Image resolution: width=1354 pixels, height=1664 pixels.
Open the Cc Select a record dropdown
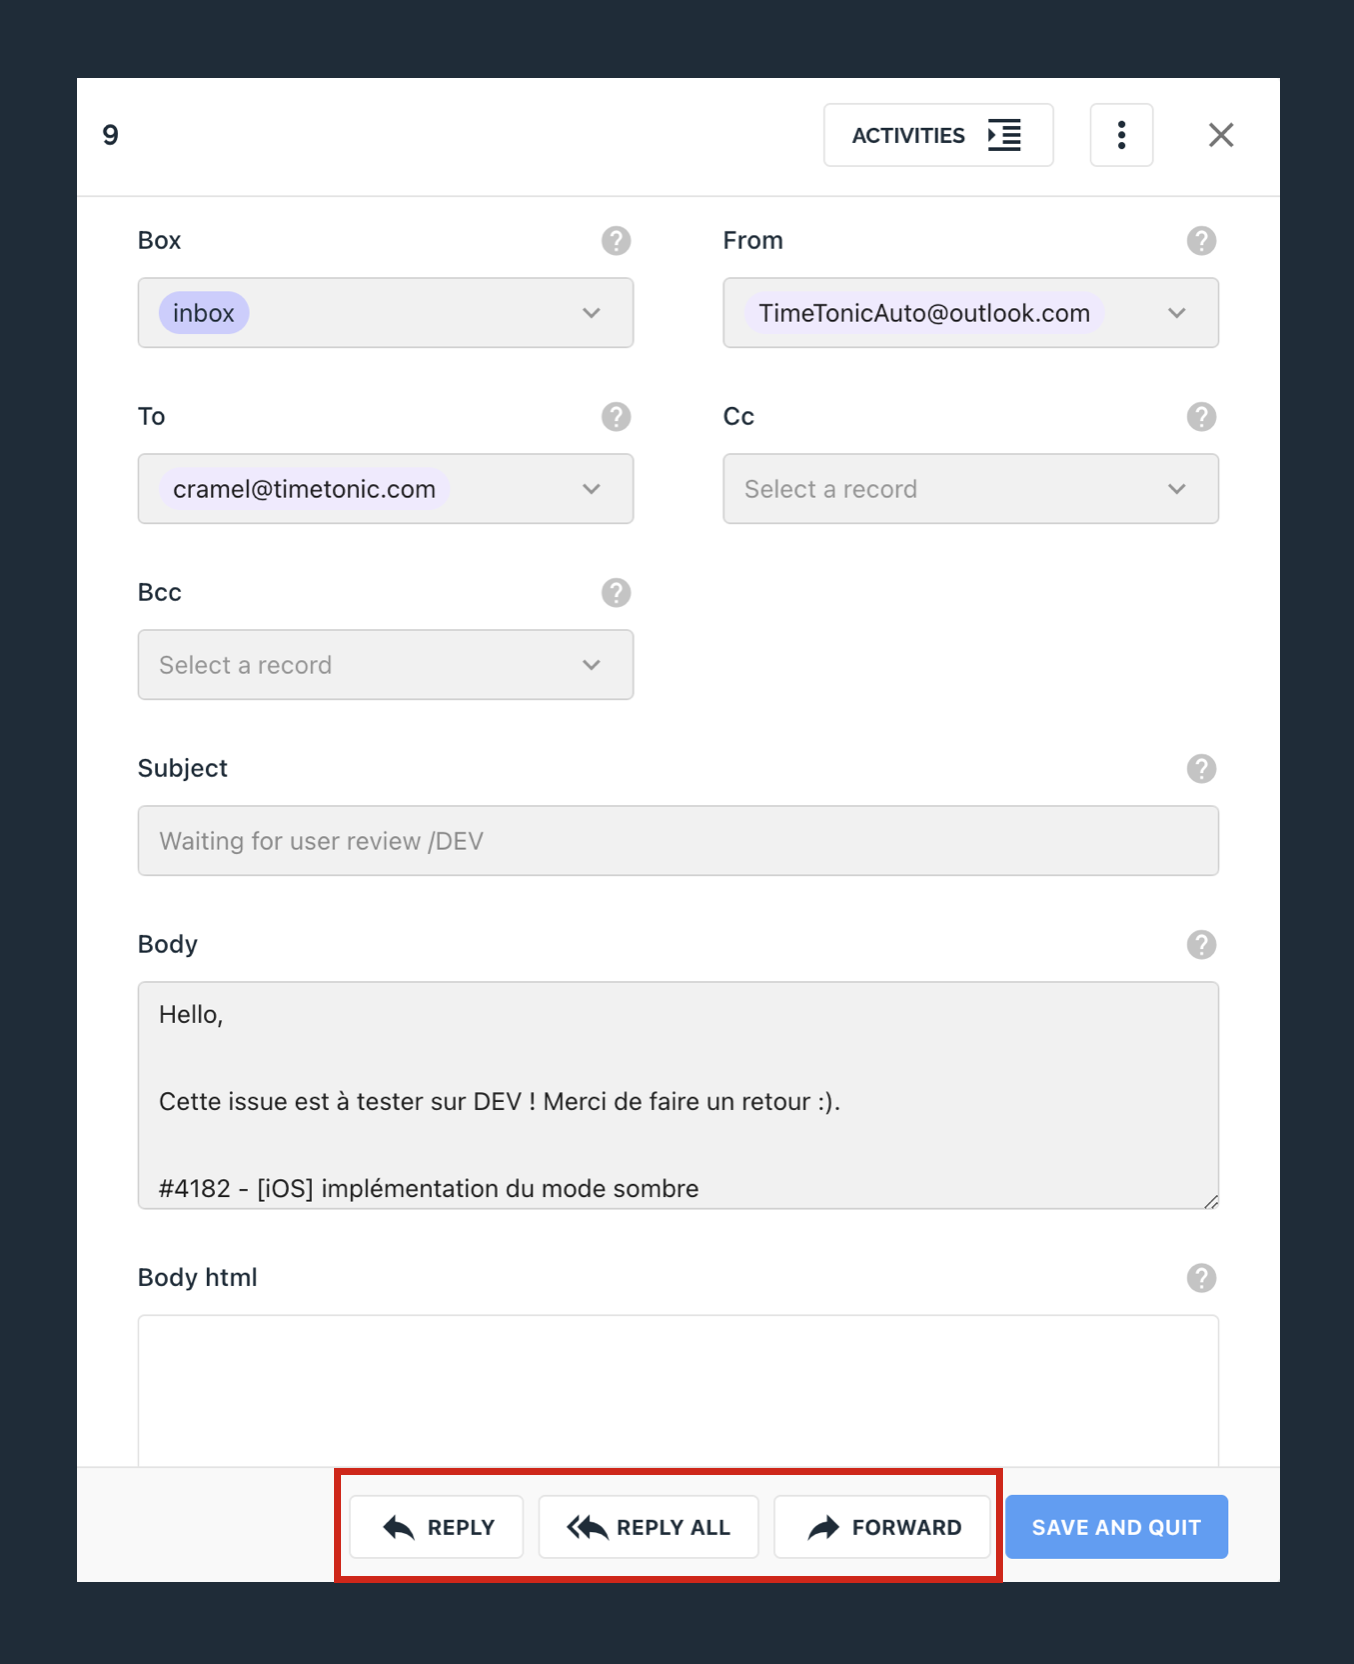pos(971,489)
